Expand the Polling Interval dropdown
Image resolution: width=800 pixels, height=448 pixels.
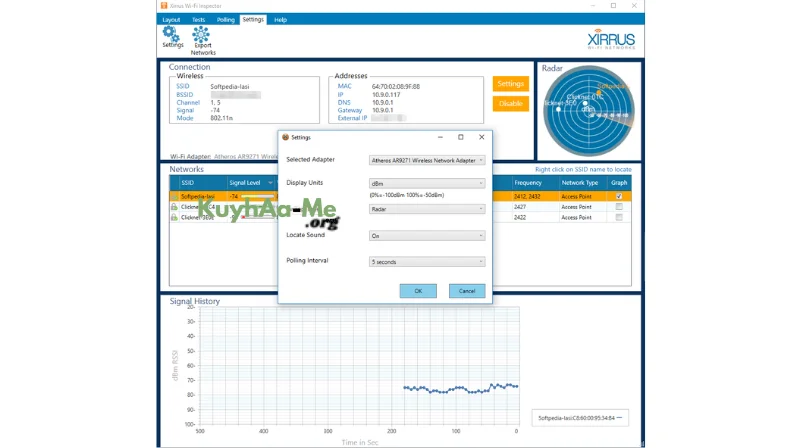click(x=427, y=262)
